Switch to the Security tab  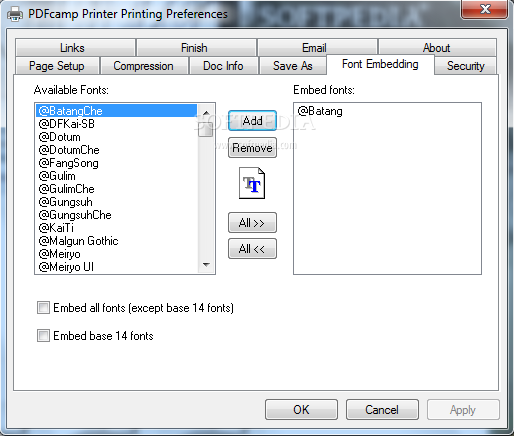point(466,66)
